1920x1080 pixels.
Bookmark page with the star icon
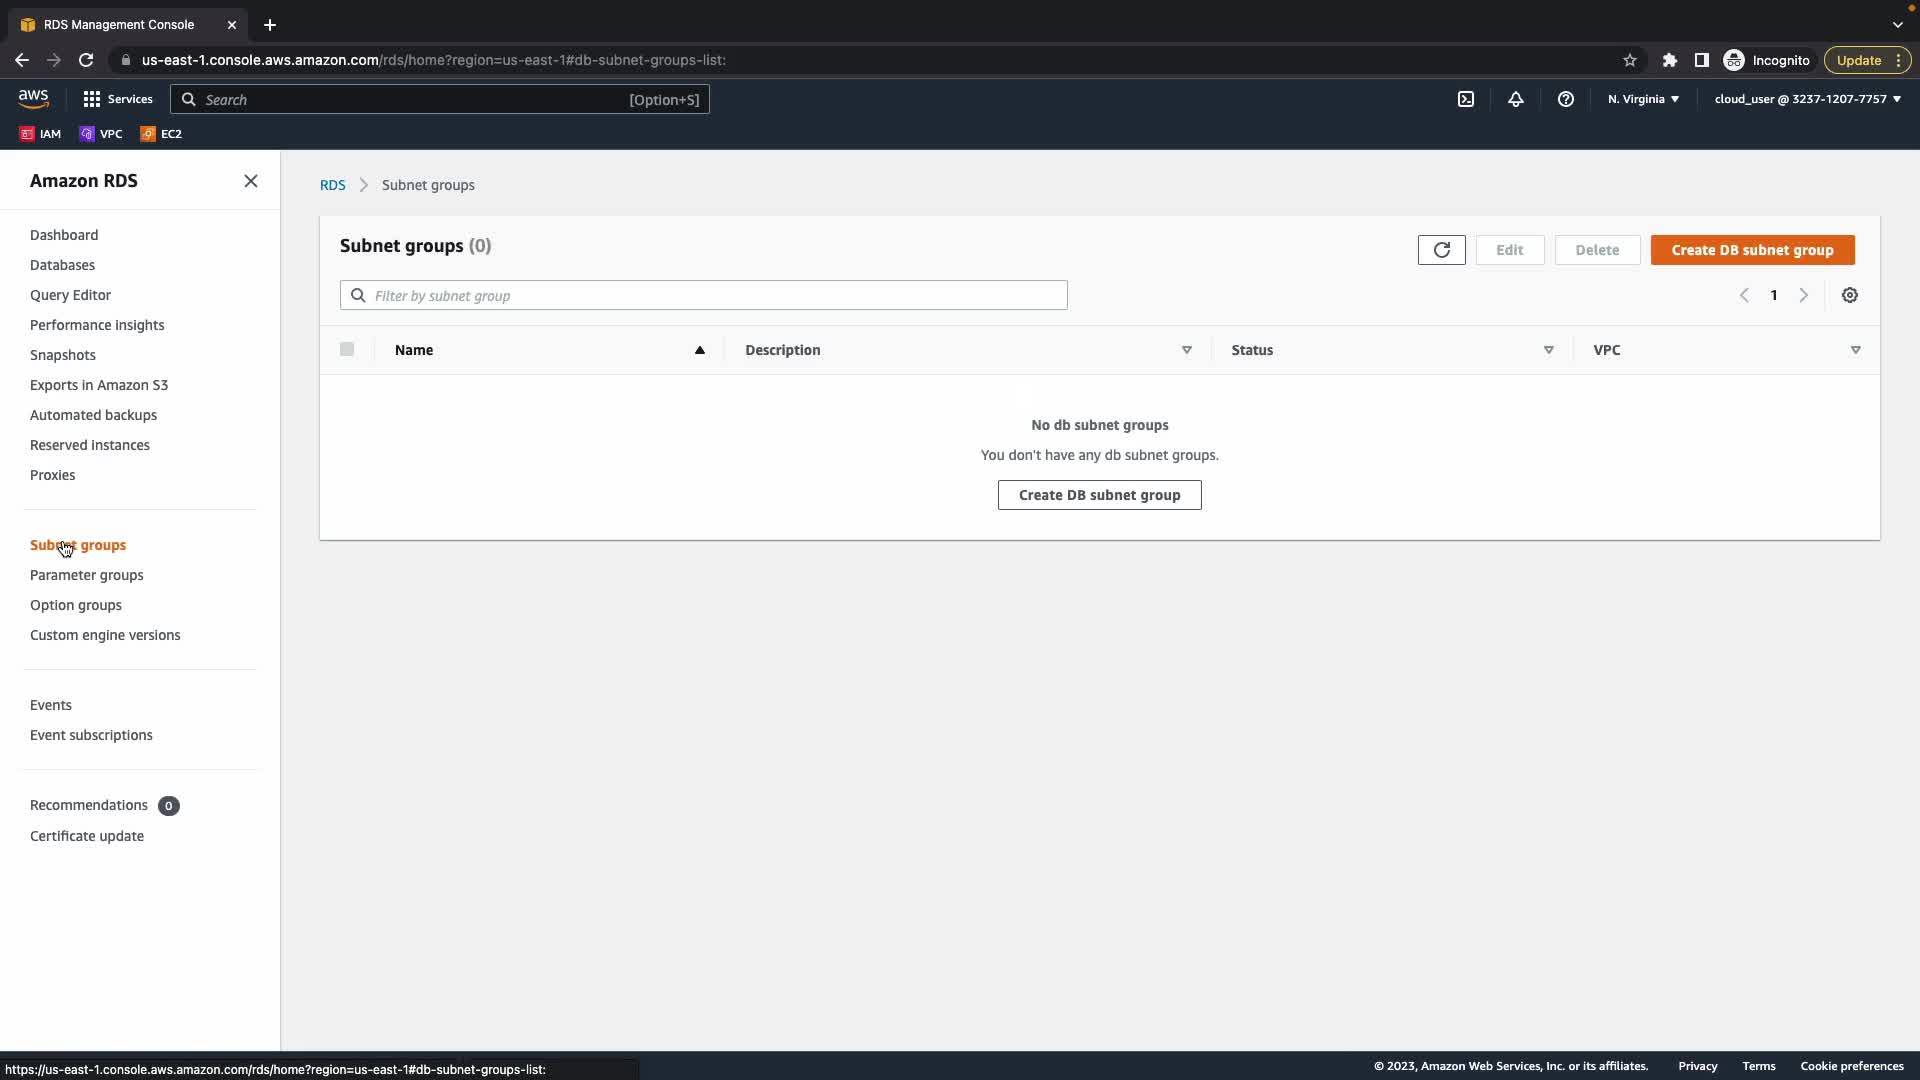pyautogui.click(x=1630, y=60)
